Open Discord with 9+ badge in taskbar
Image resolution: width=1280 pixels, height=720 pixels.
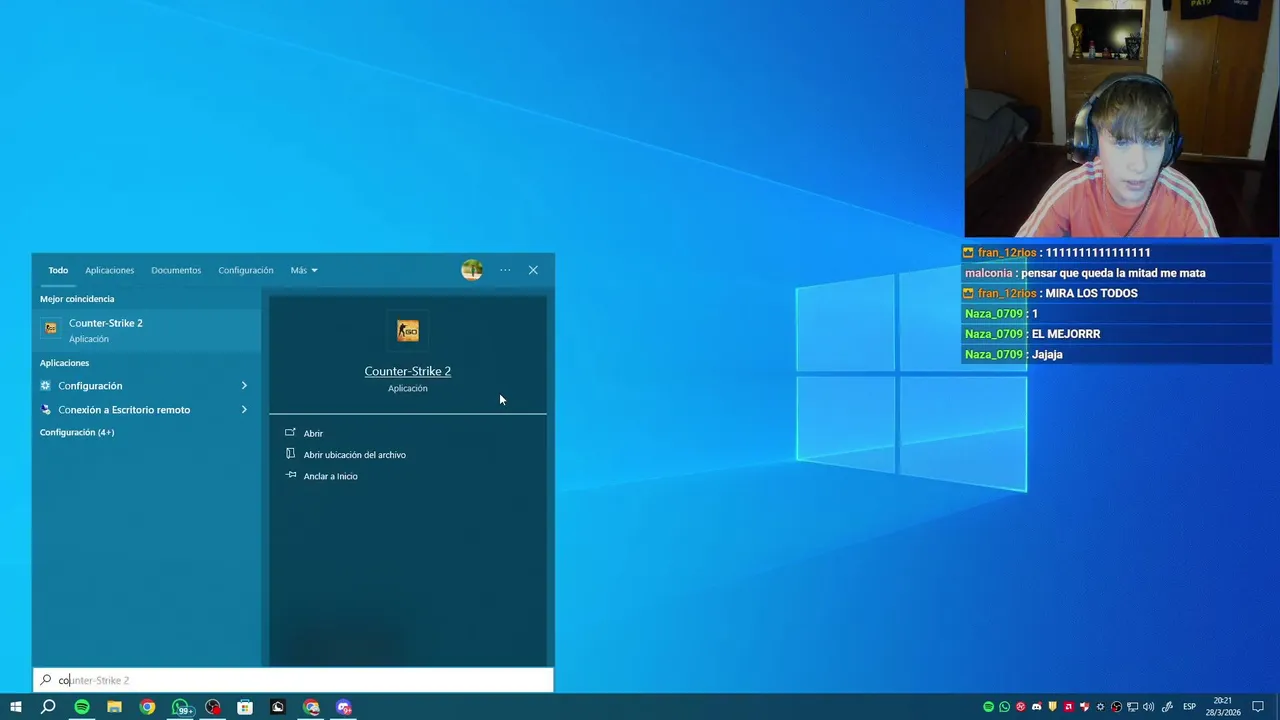[x=344, y=707]
